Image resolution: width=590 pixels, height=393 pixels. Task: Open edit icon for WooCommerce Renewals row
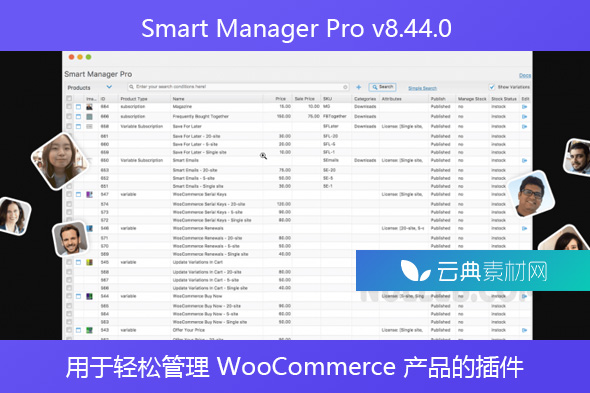click(x=525, y=228)
